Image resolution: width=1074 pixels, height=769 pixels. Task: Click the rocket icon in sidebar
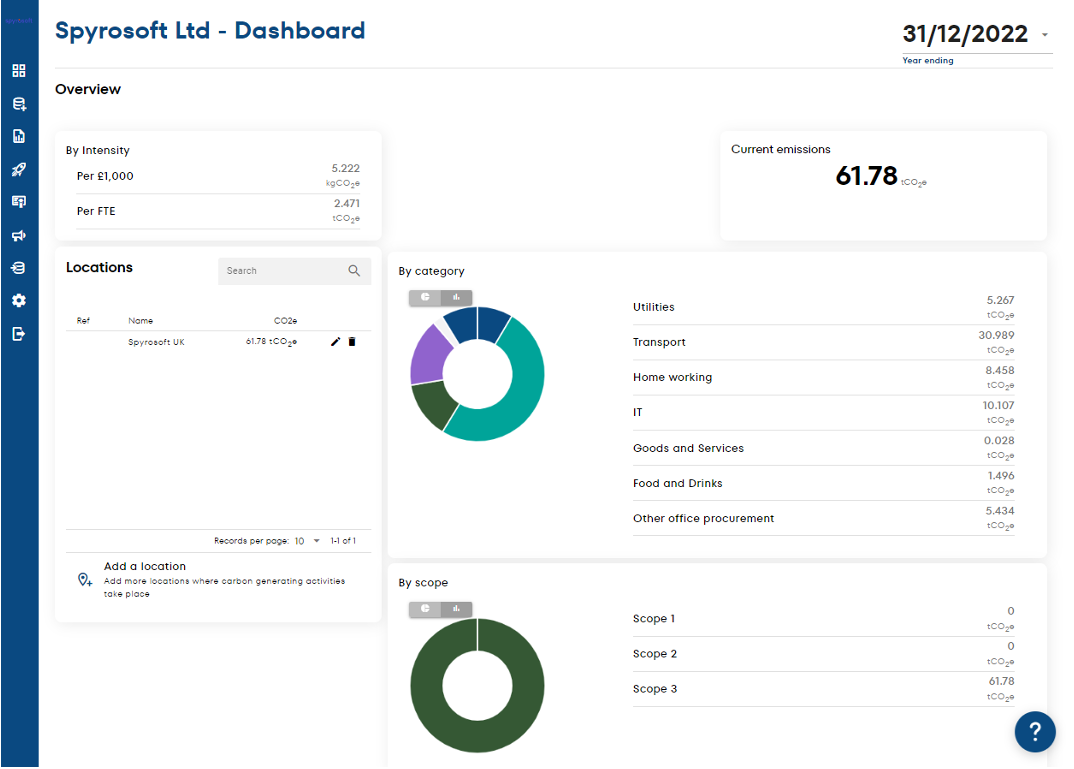(x=19, y=170)
